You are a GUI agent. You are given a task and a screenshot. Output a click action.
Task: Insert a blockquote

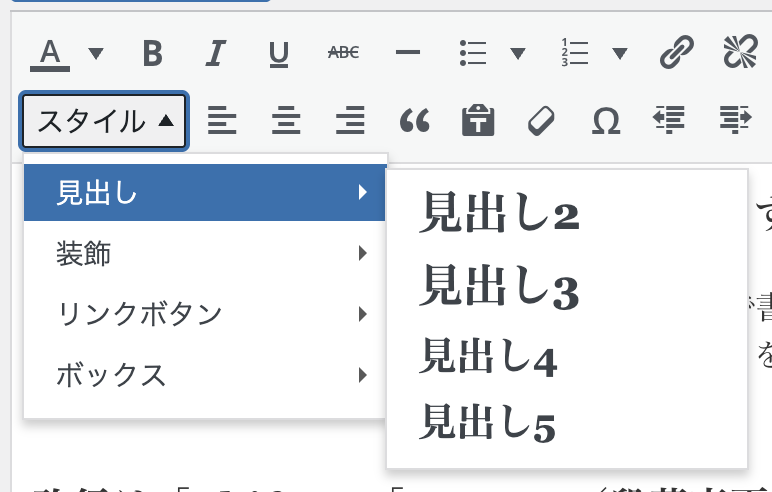point(414,121)
